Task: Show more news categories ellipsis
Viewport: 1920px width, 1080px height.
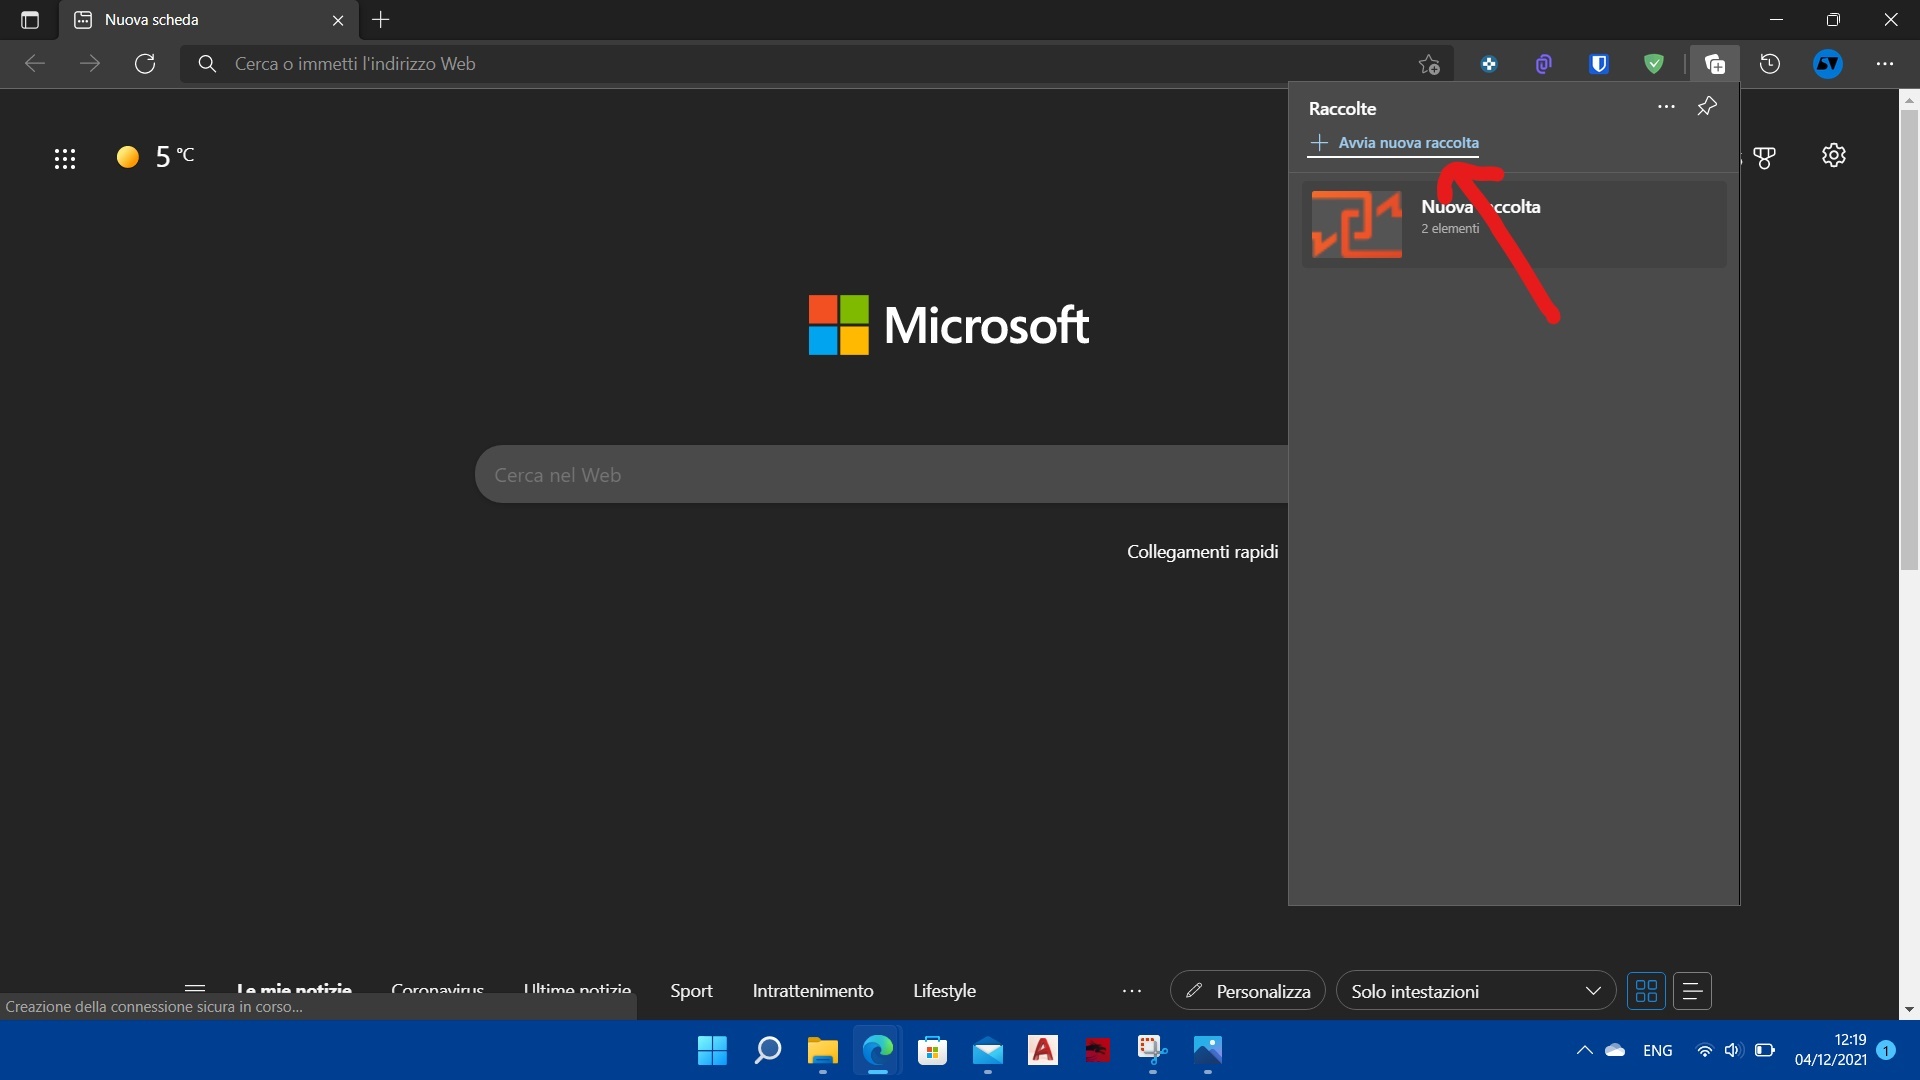Action: (x=1132, y=991)
